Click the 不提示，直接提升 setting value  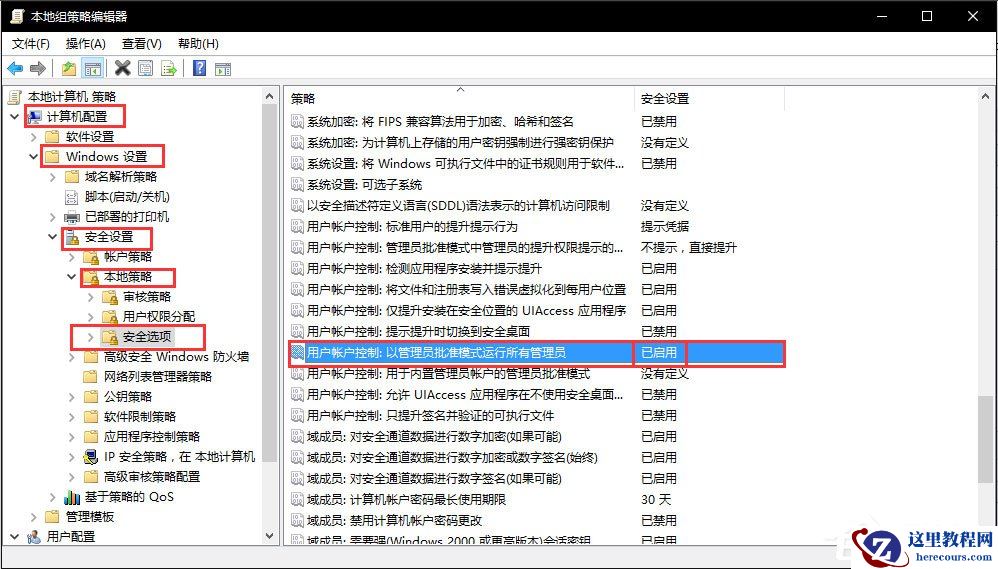[689, 248]
